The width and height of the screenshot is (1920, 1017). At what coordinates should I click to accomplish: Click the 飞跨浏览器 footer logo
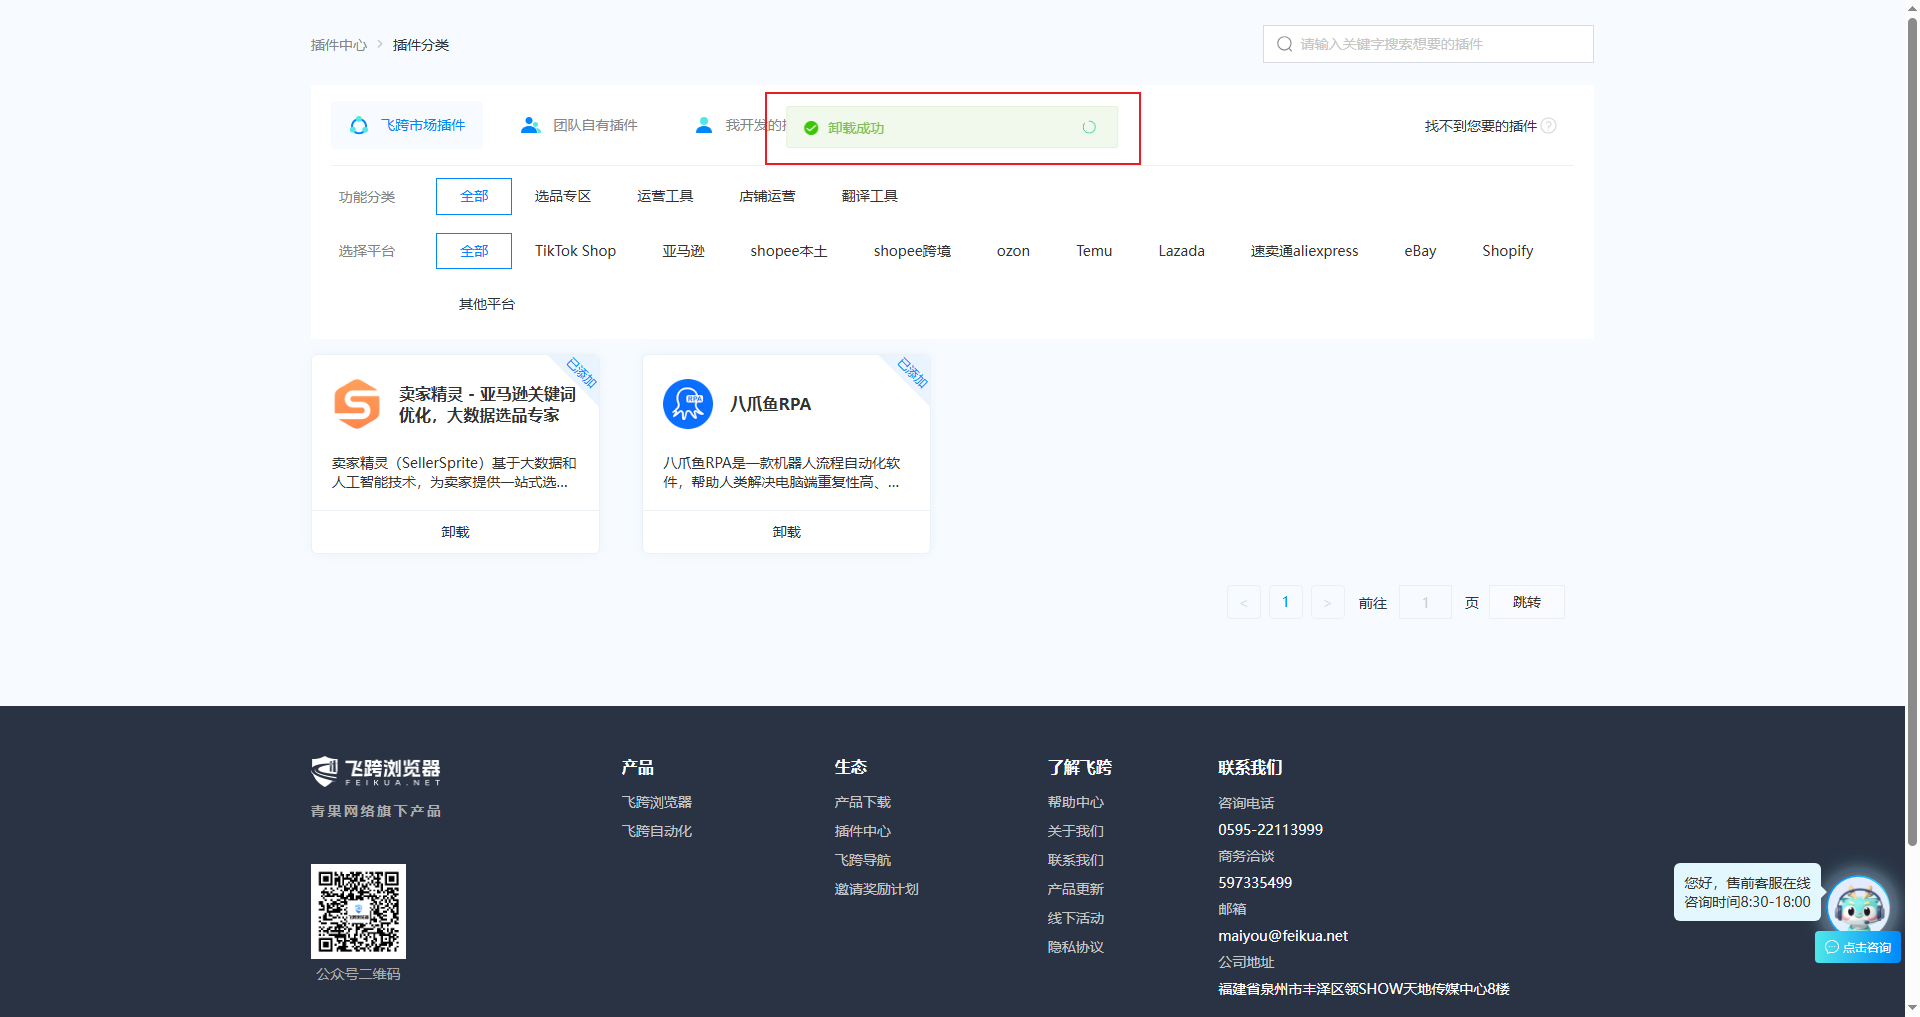(x=376, y=771)
